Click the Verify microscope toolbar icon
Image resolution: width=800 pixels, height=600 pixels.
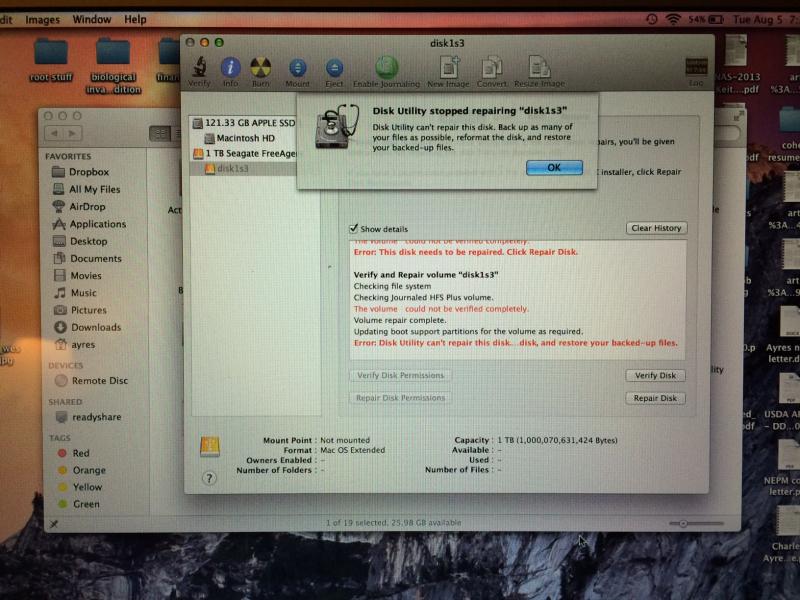(199, 71)
